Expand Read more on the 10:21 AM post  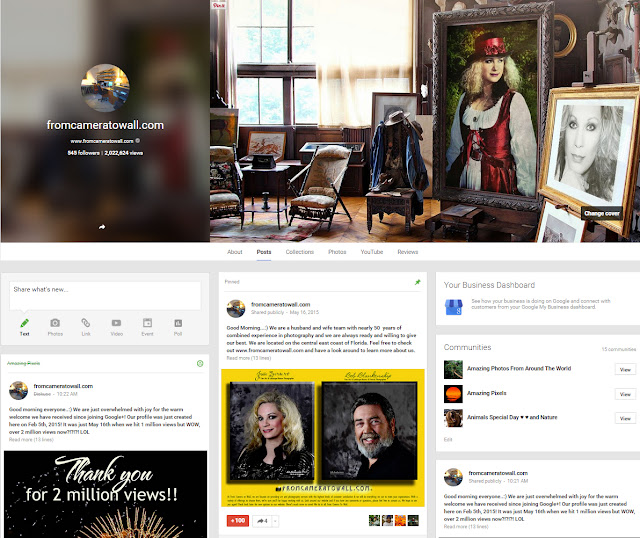point(466,527)
